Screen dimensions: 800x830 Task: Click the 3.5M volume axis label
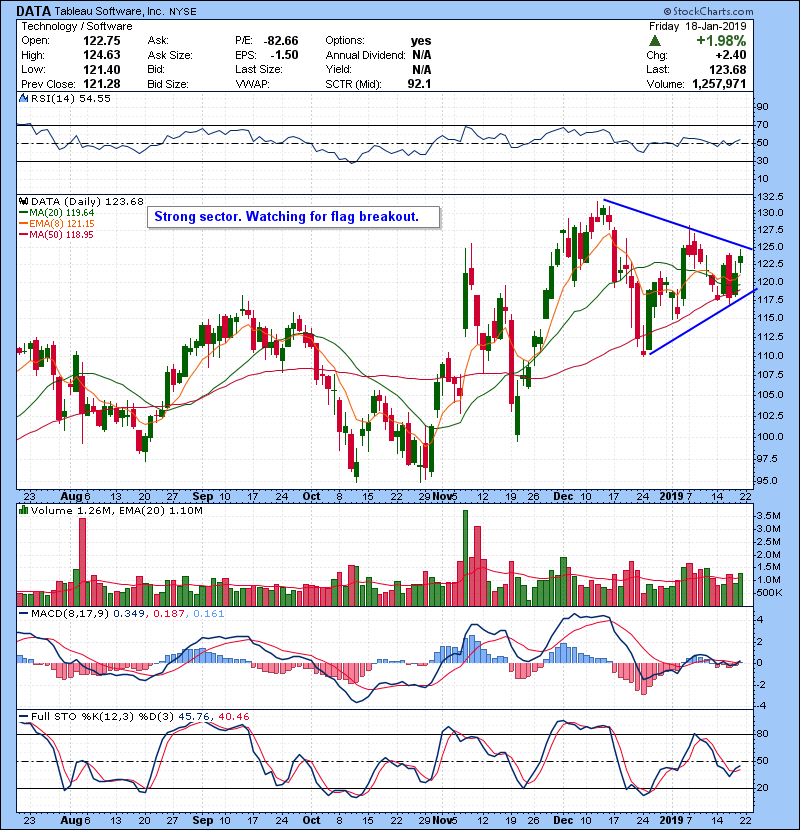click(769, 516)
